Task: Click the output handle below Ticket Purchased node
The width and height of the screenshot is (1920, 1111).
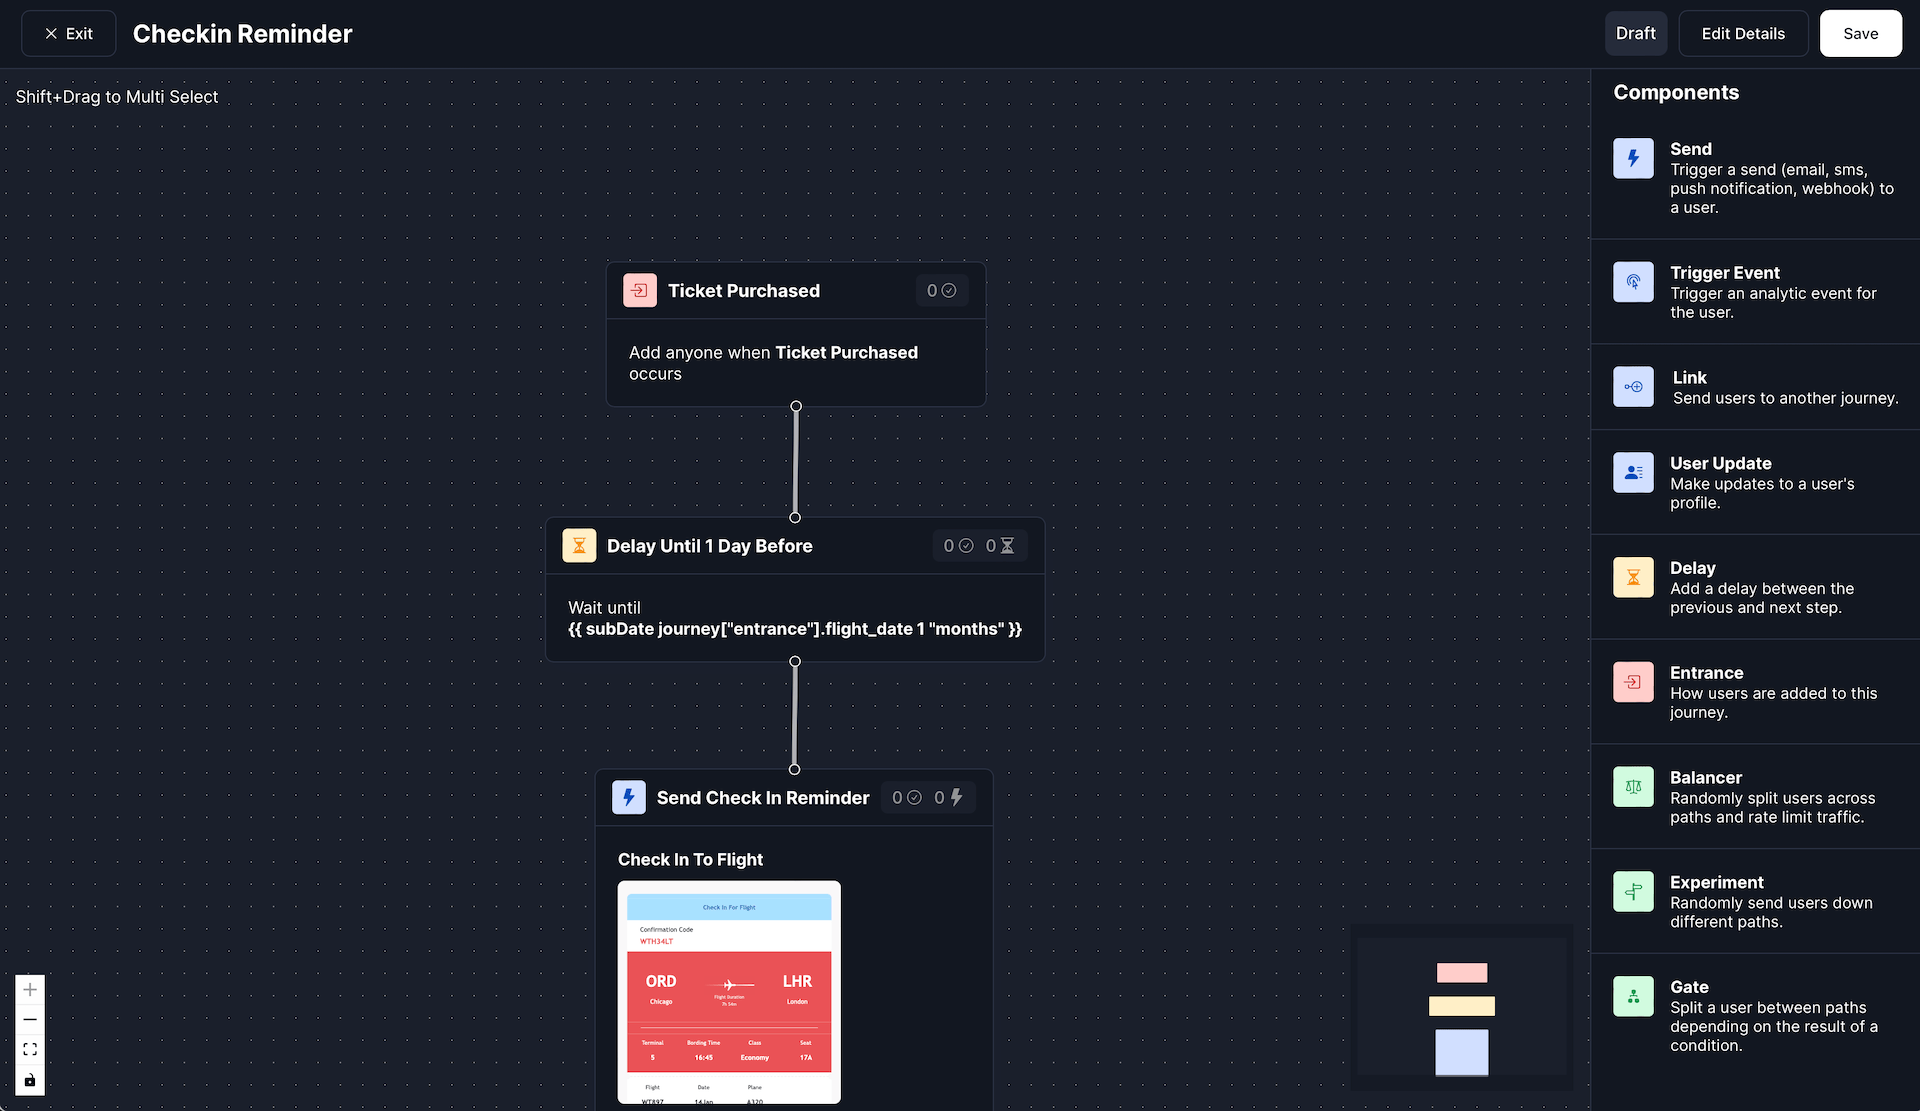Action: coord(796,407)
